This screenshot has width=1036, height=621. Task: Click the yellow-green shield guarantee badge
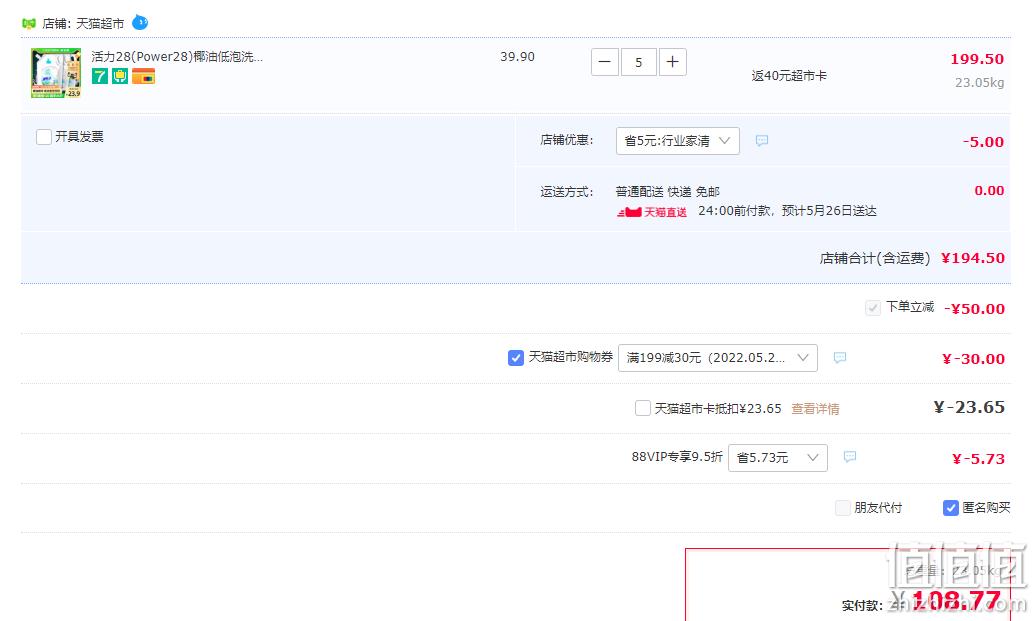120,76
